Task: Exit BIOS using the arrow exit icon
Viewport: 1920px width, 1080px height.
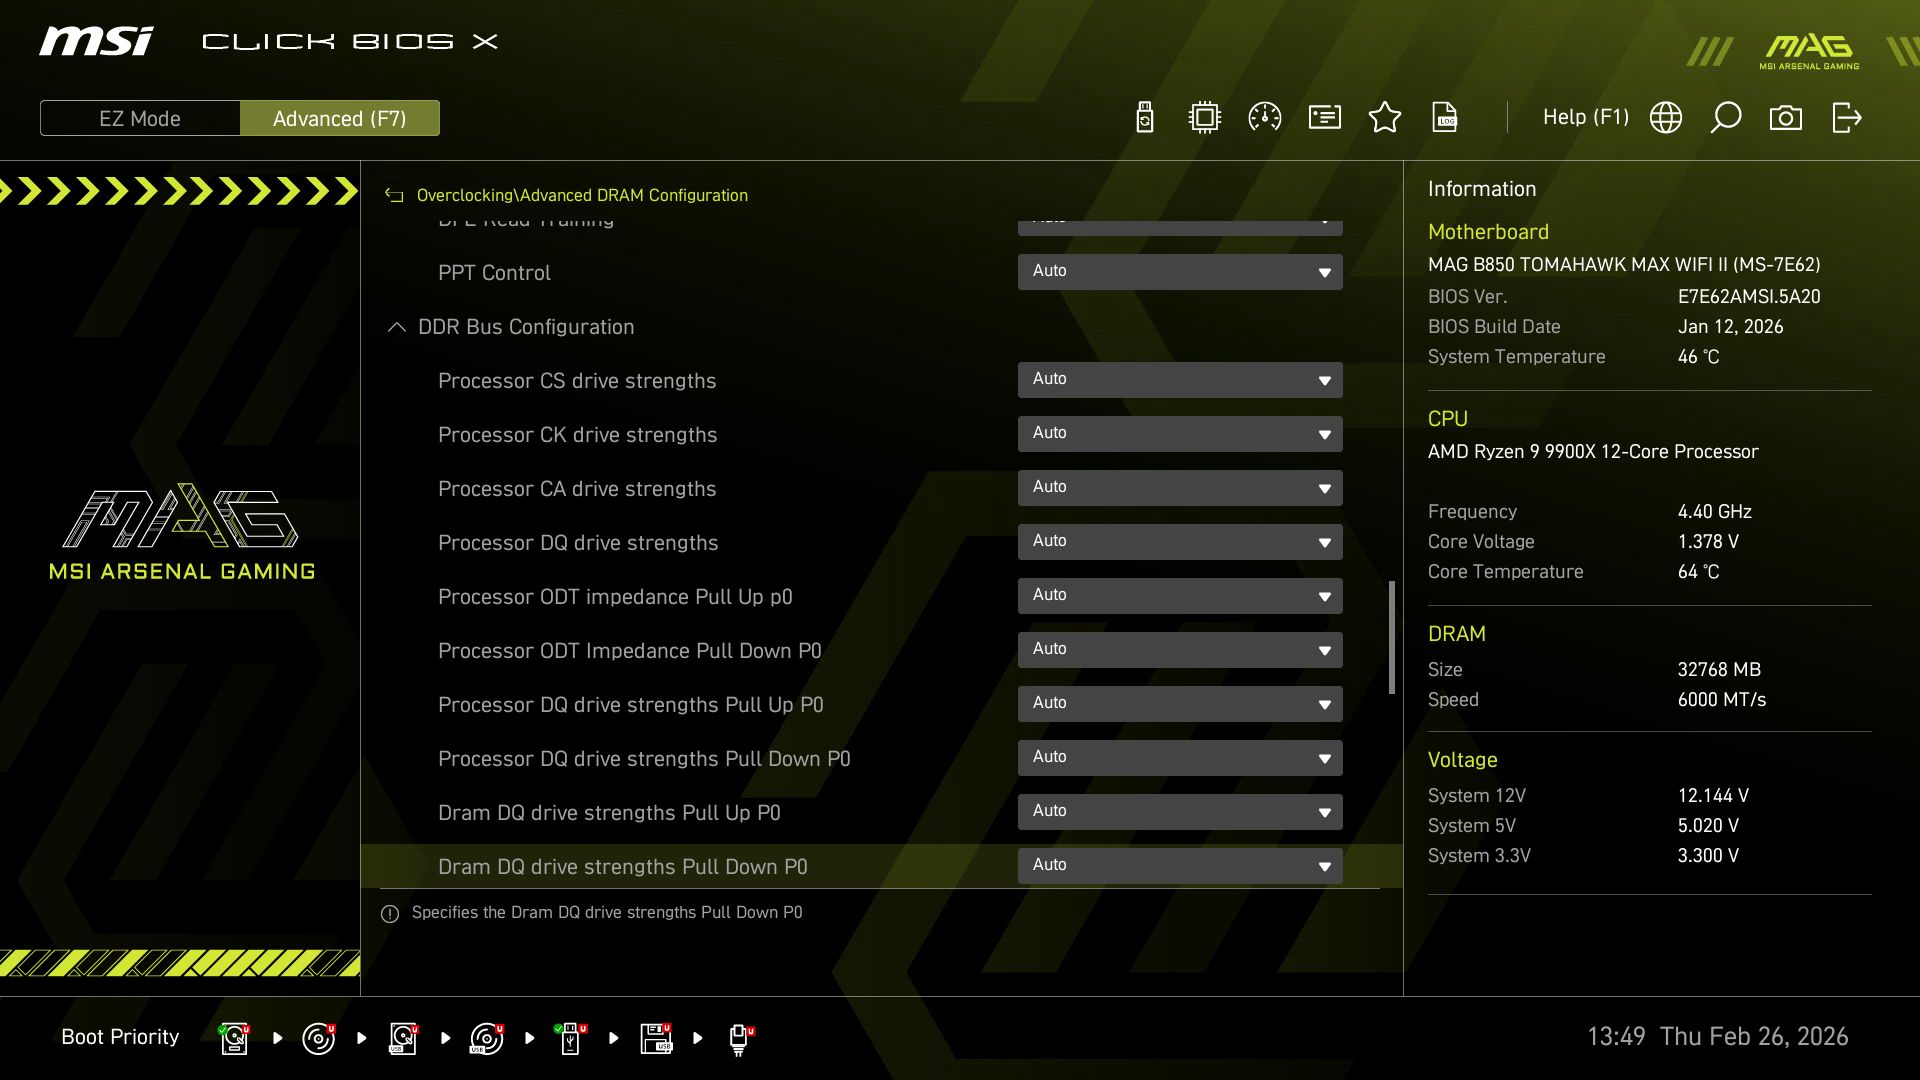Action: pos(1847,117)
